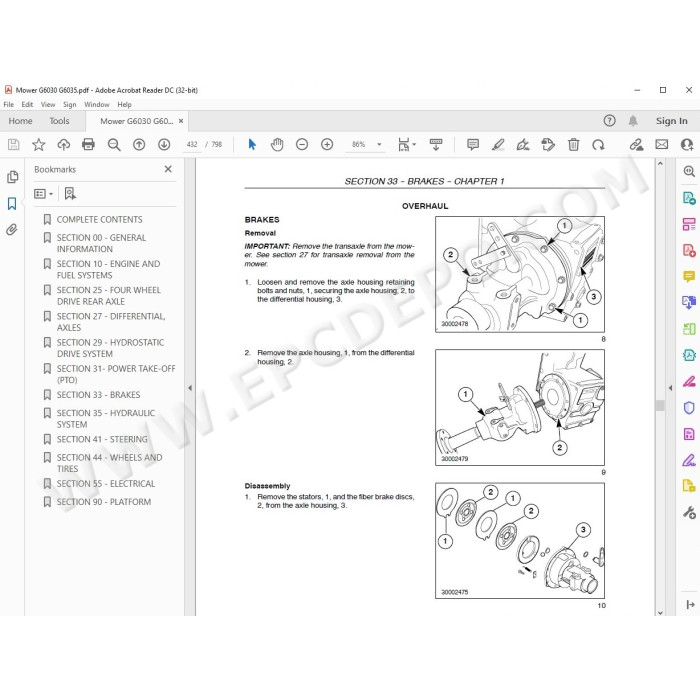This screenshot has height=700, width=700.
Task: Expand the right tools pane labels
Action: 690,604
